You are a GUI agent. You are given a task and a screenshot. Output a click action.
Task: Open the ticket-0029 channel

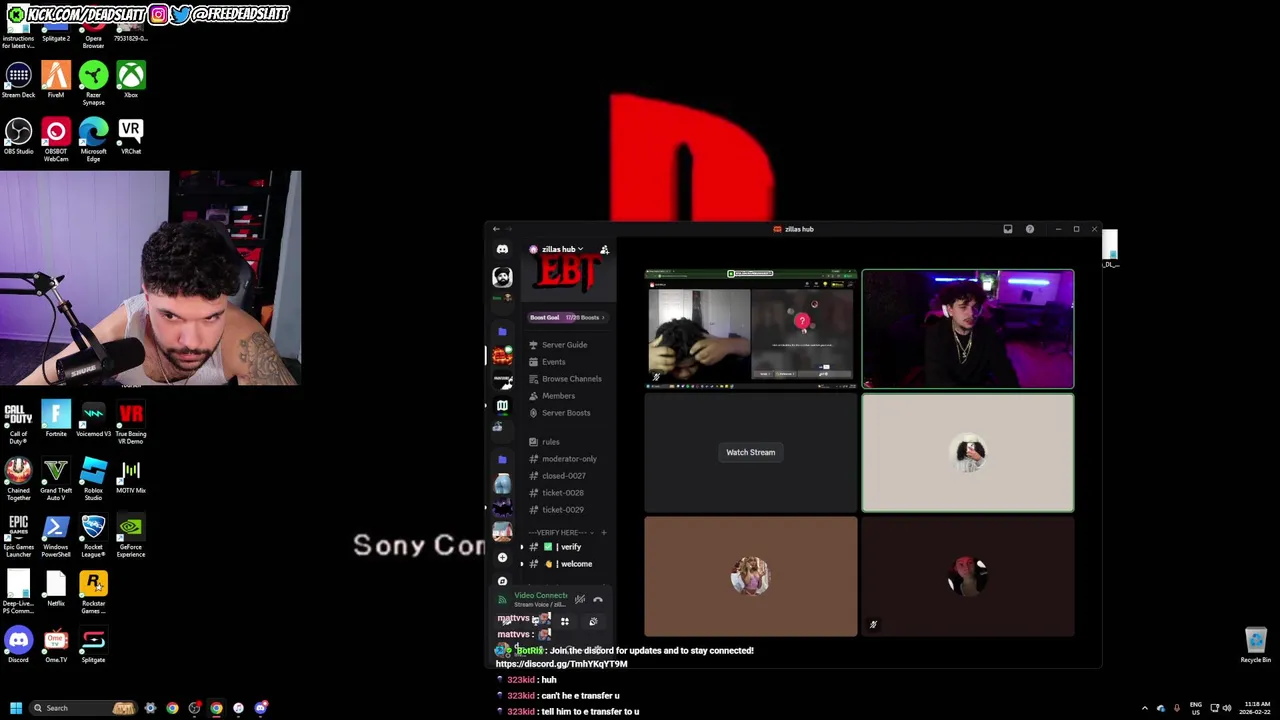pyautogui.click(x=562, y=510)
